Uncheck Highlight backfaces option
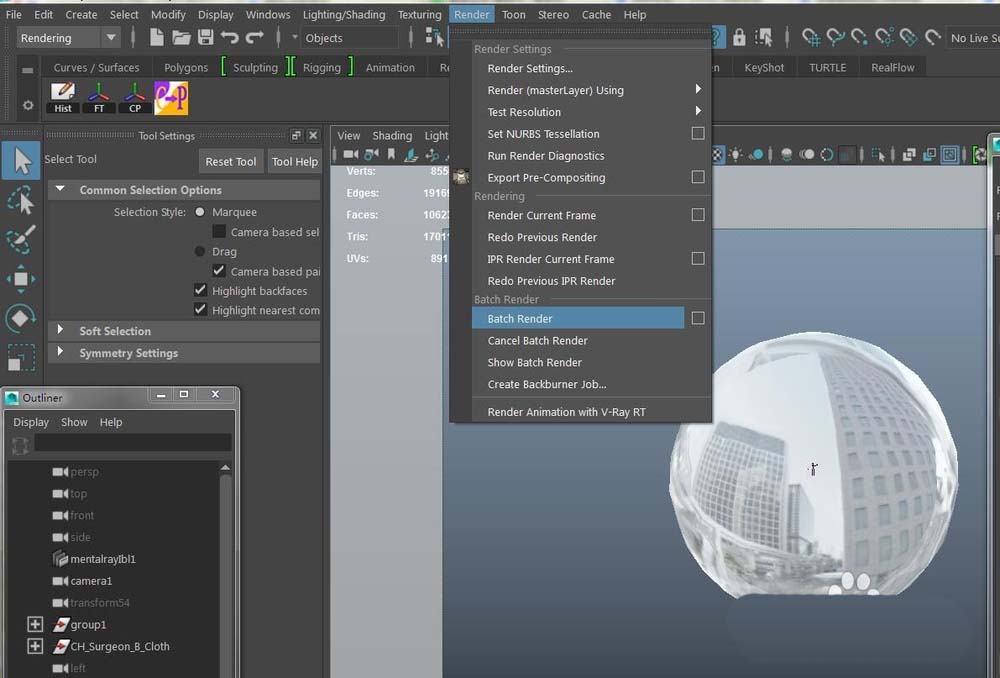Viewport: 1000px width, 678px height. (201, 291)
